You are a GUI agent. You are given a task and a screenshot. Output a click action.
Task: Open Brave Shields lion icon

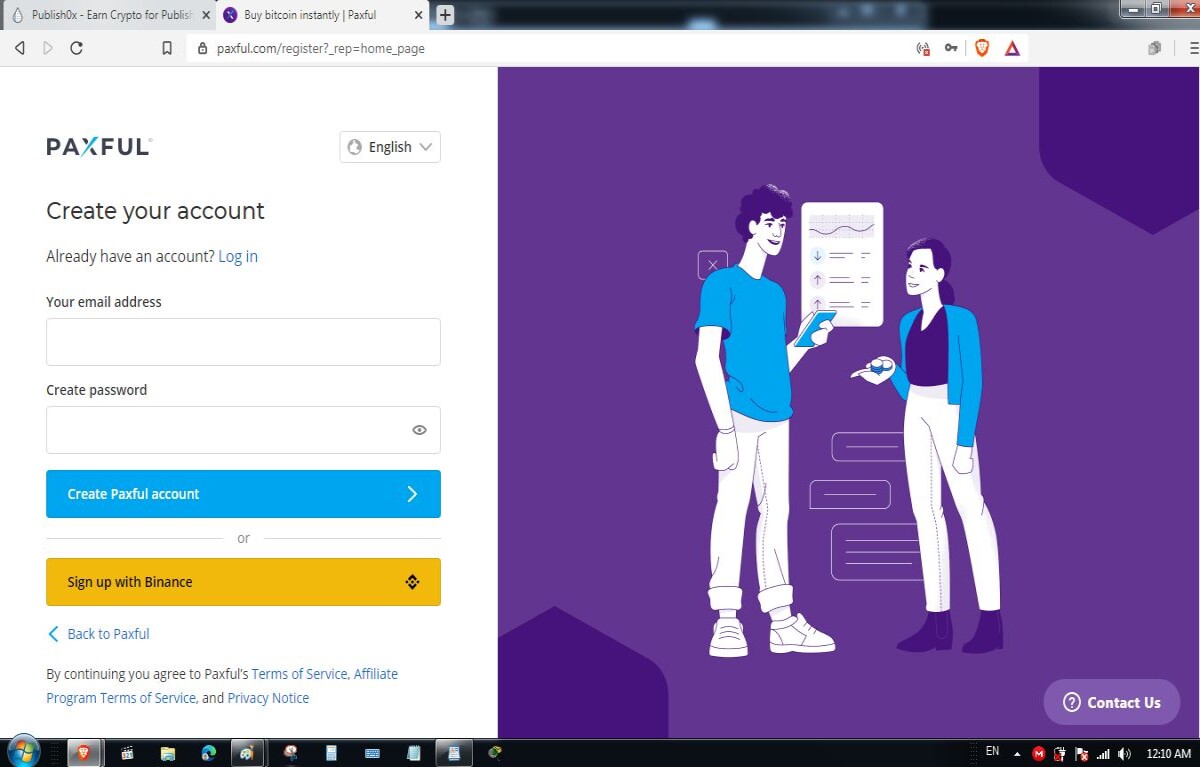point(982,48)
